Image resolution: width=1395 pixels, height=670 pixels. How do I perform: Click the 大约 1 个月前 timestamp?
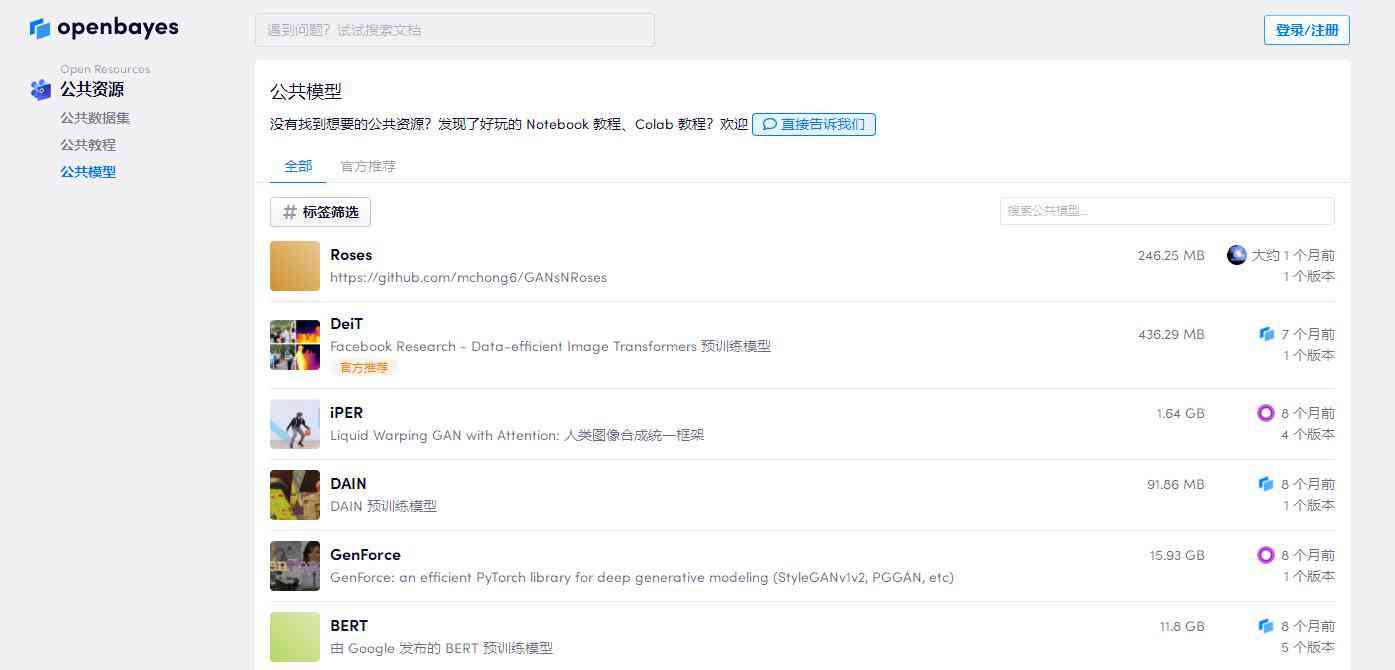[1293, 255]
